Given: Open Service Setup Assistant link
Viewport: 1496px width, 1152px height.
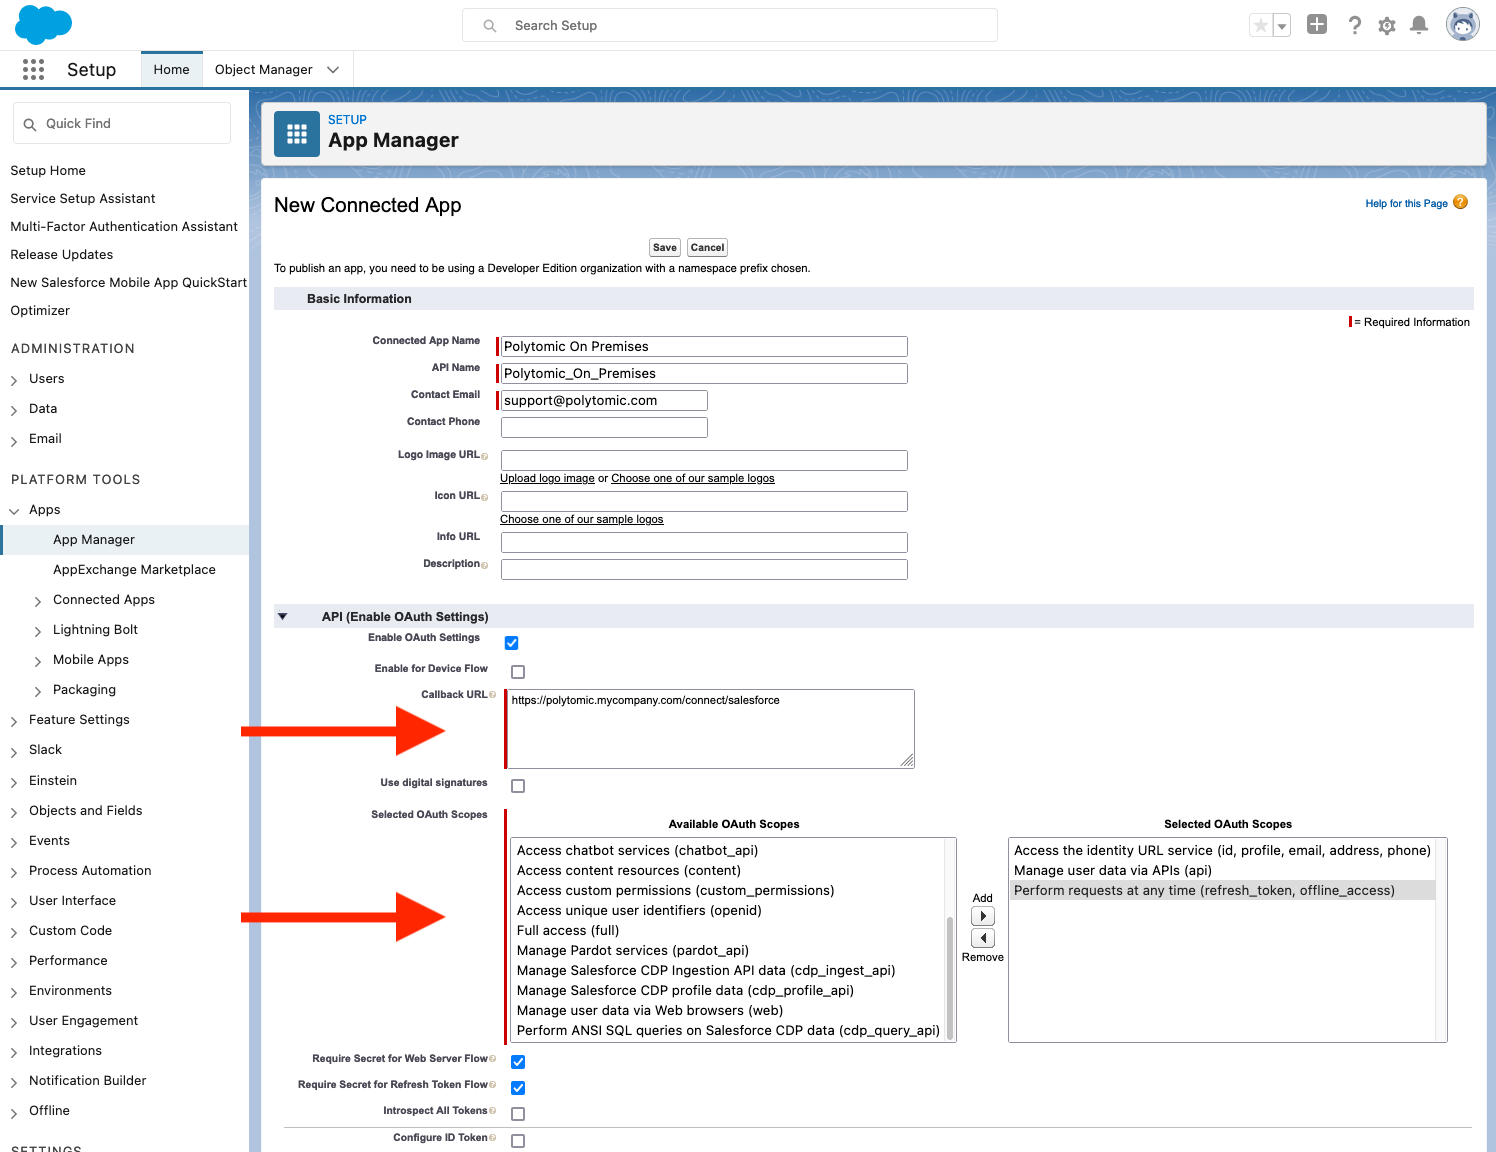Looking at the screenshot, I should point(83,199).
